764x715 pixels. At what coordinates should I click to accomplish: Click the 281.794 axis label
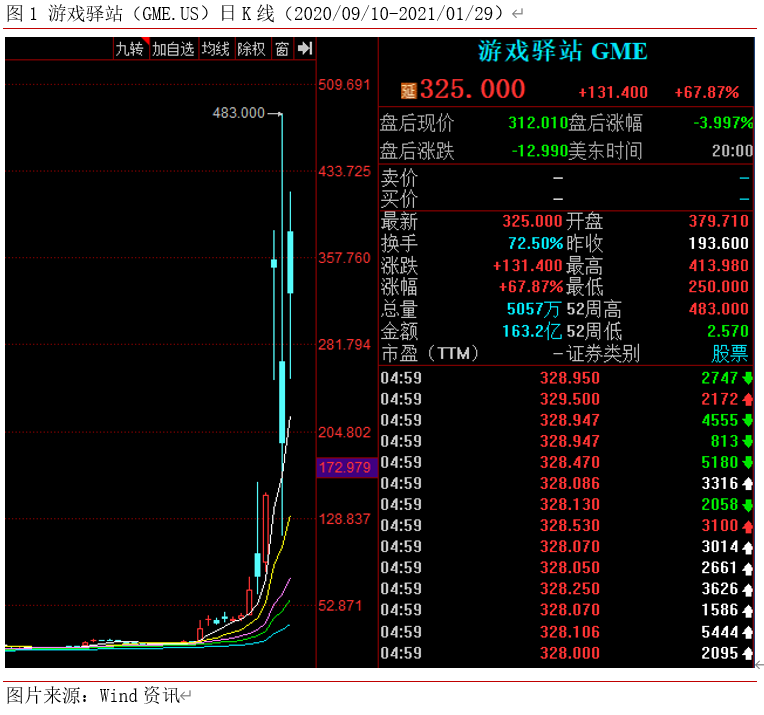(344, 345)
